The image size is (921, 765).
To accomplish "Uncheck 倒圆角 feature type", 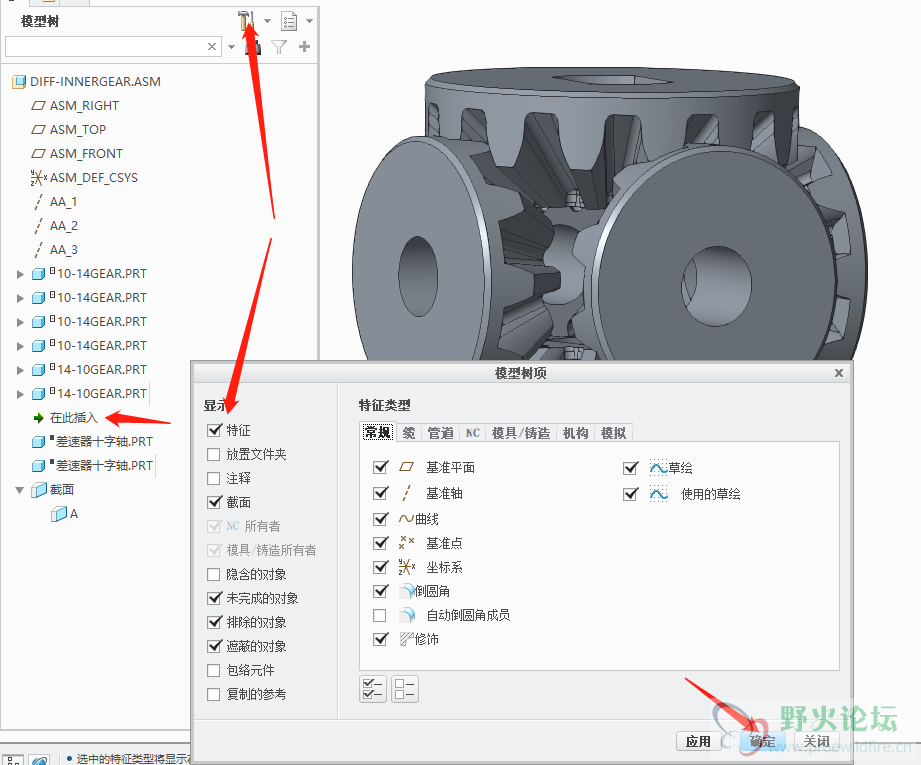I will click(381, 591).
